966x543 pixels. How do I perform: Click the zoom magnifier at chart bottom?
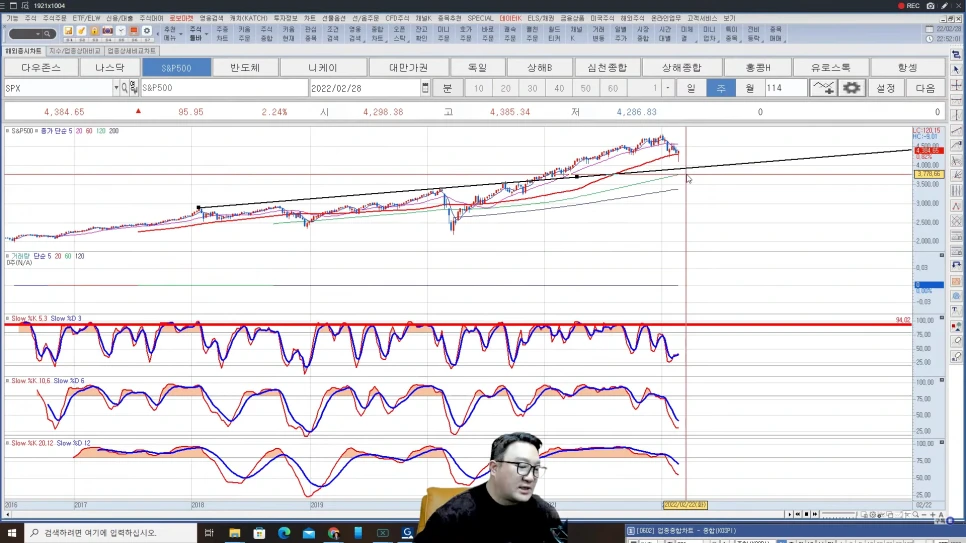[x=915, y=514]
